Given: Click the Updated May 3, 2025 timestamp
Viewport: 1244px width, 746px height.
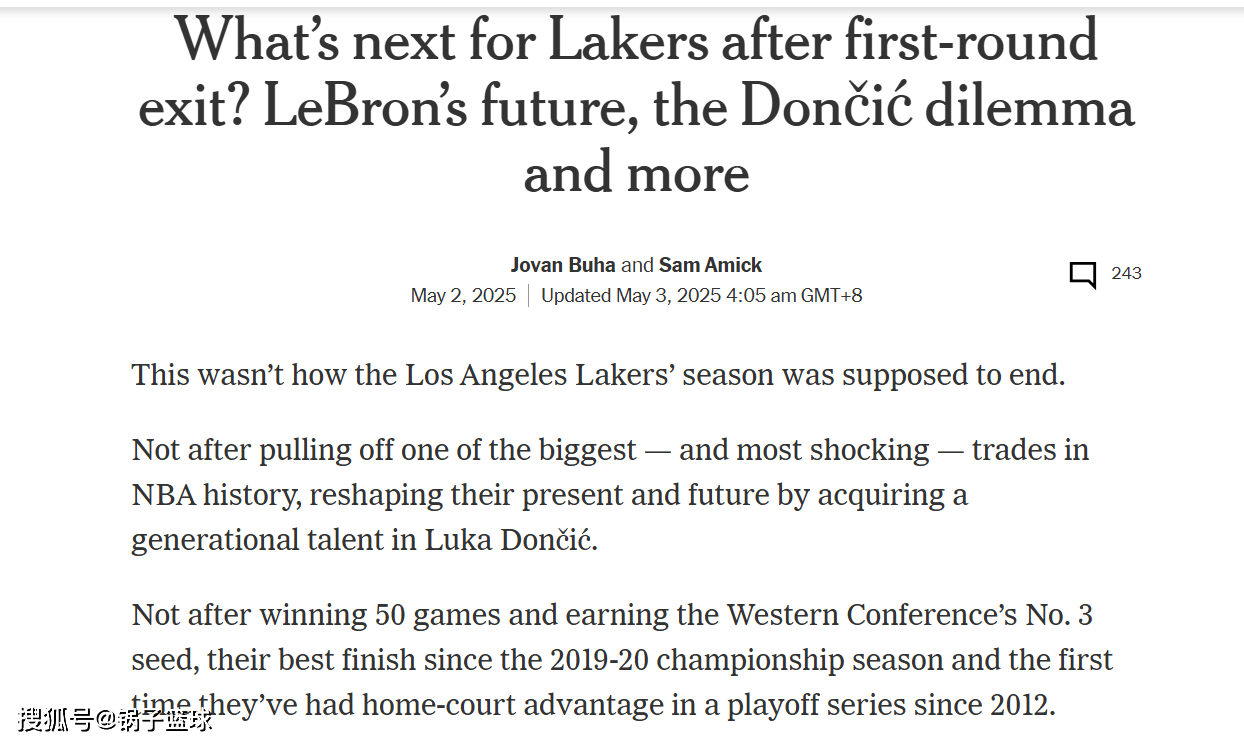Looking at the screenshot, I should click(x=701, y=295).
